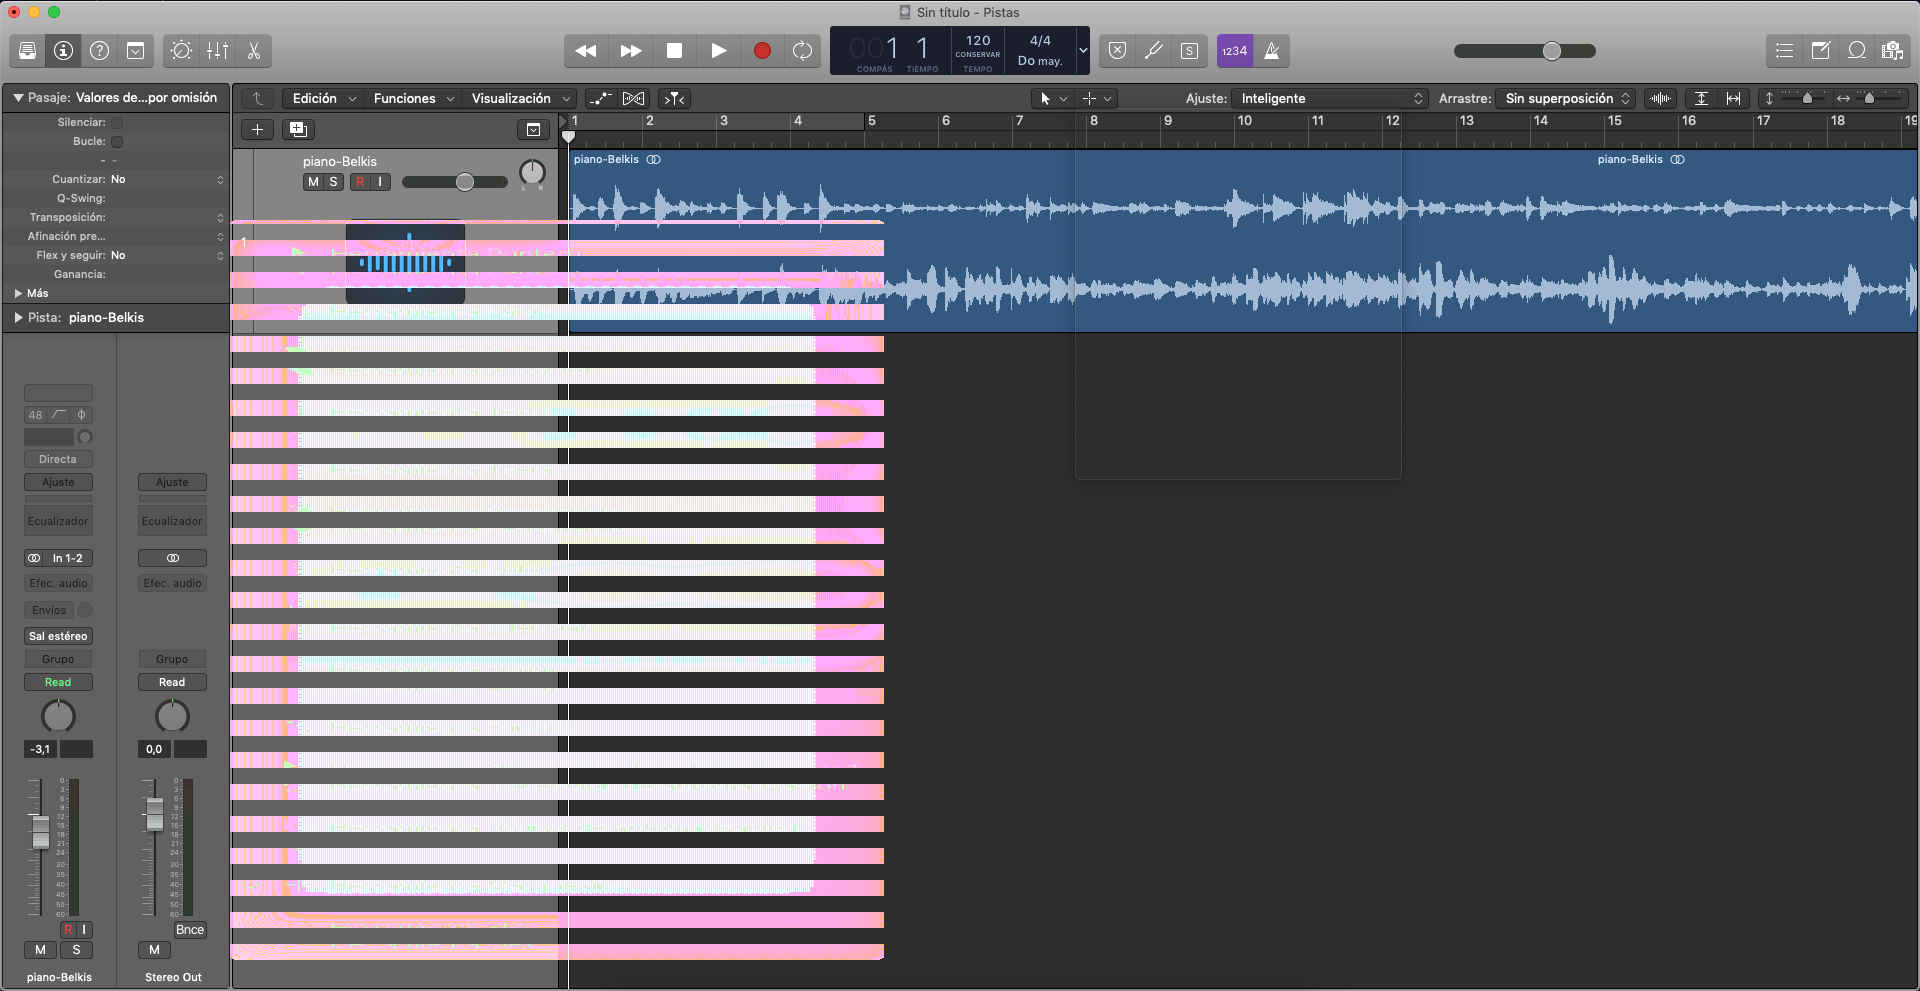
Task: Click the Record button in transport
Action: point(762,51)
